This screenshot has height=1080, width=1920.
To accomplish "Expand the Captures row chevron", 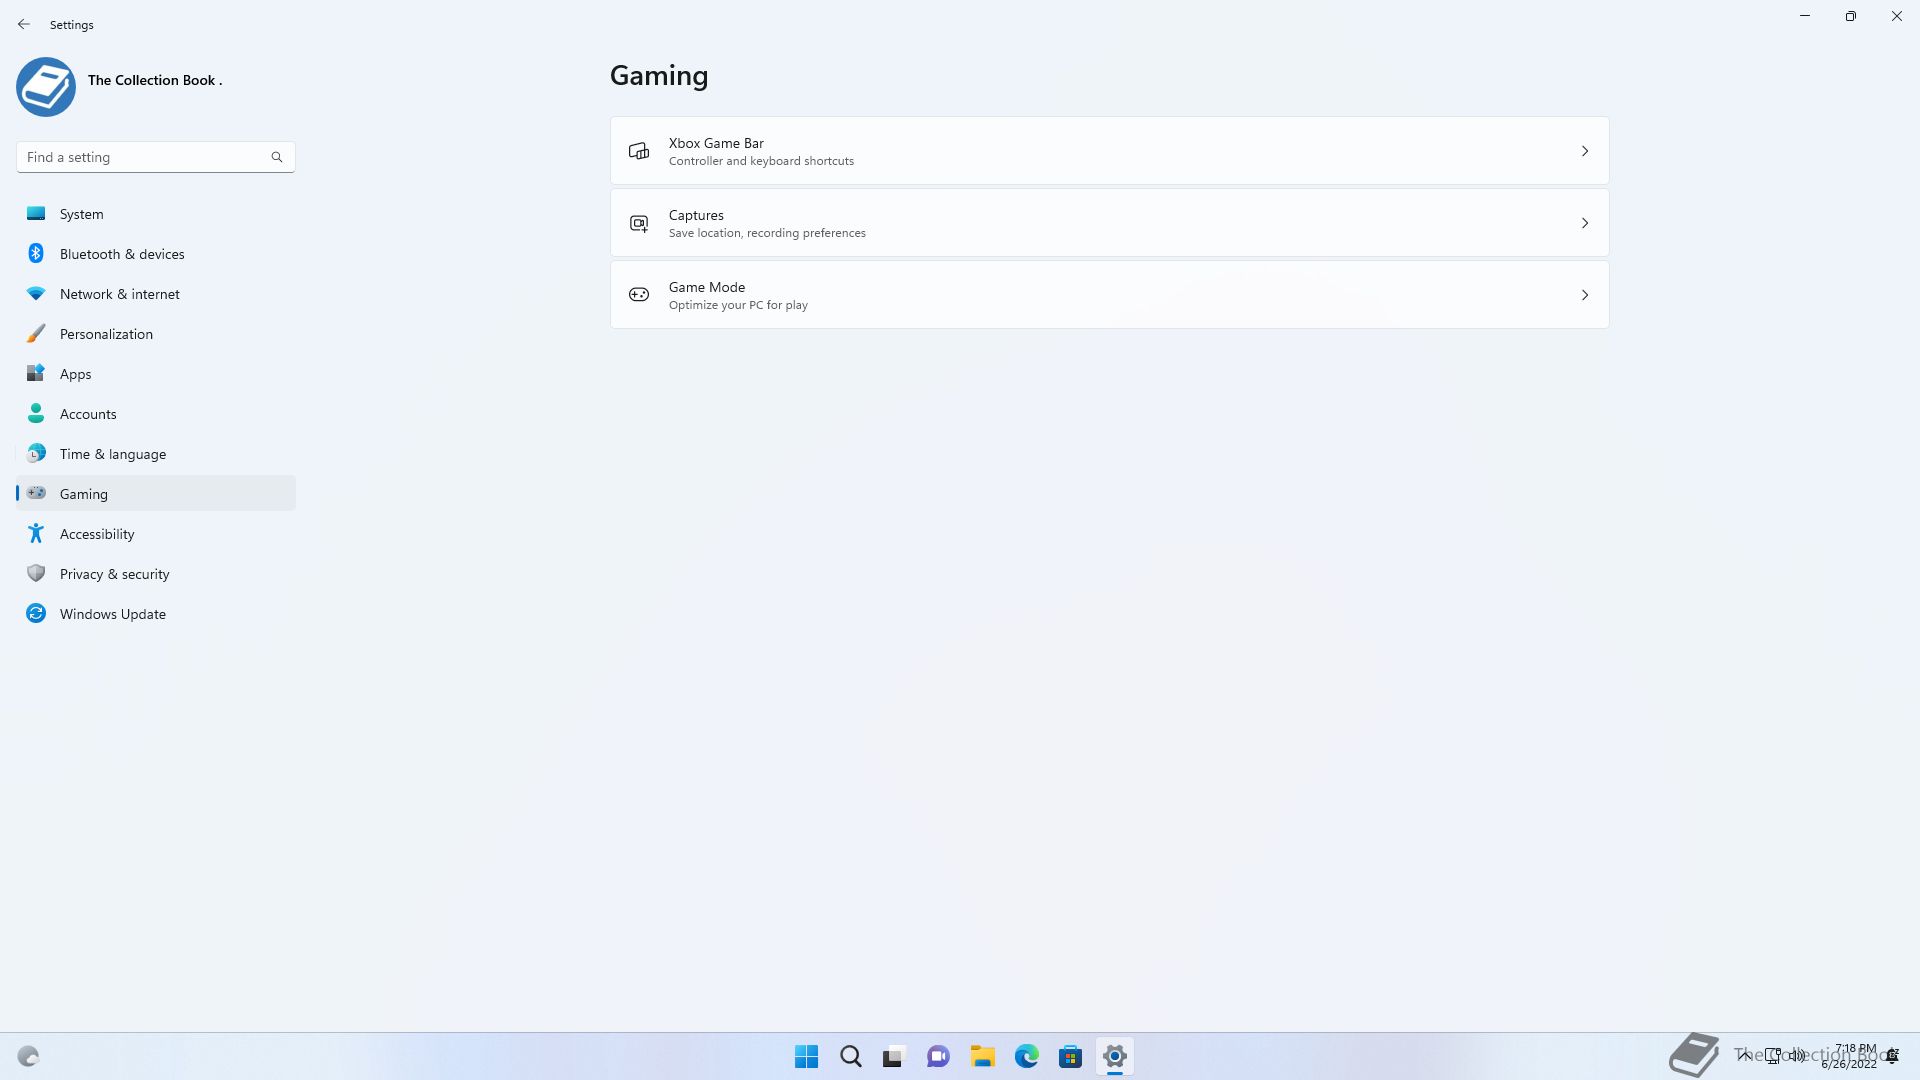I will click(1584, 223).
